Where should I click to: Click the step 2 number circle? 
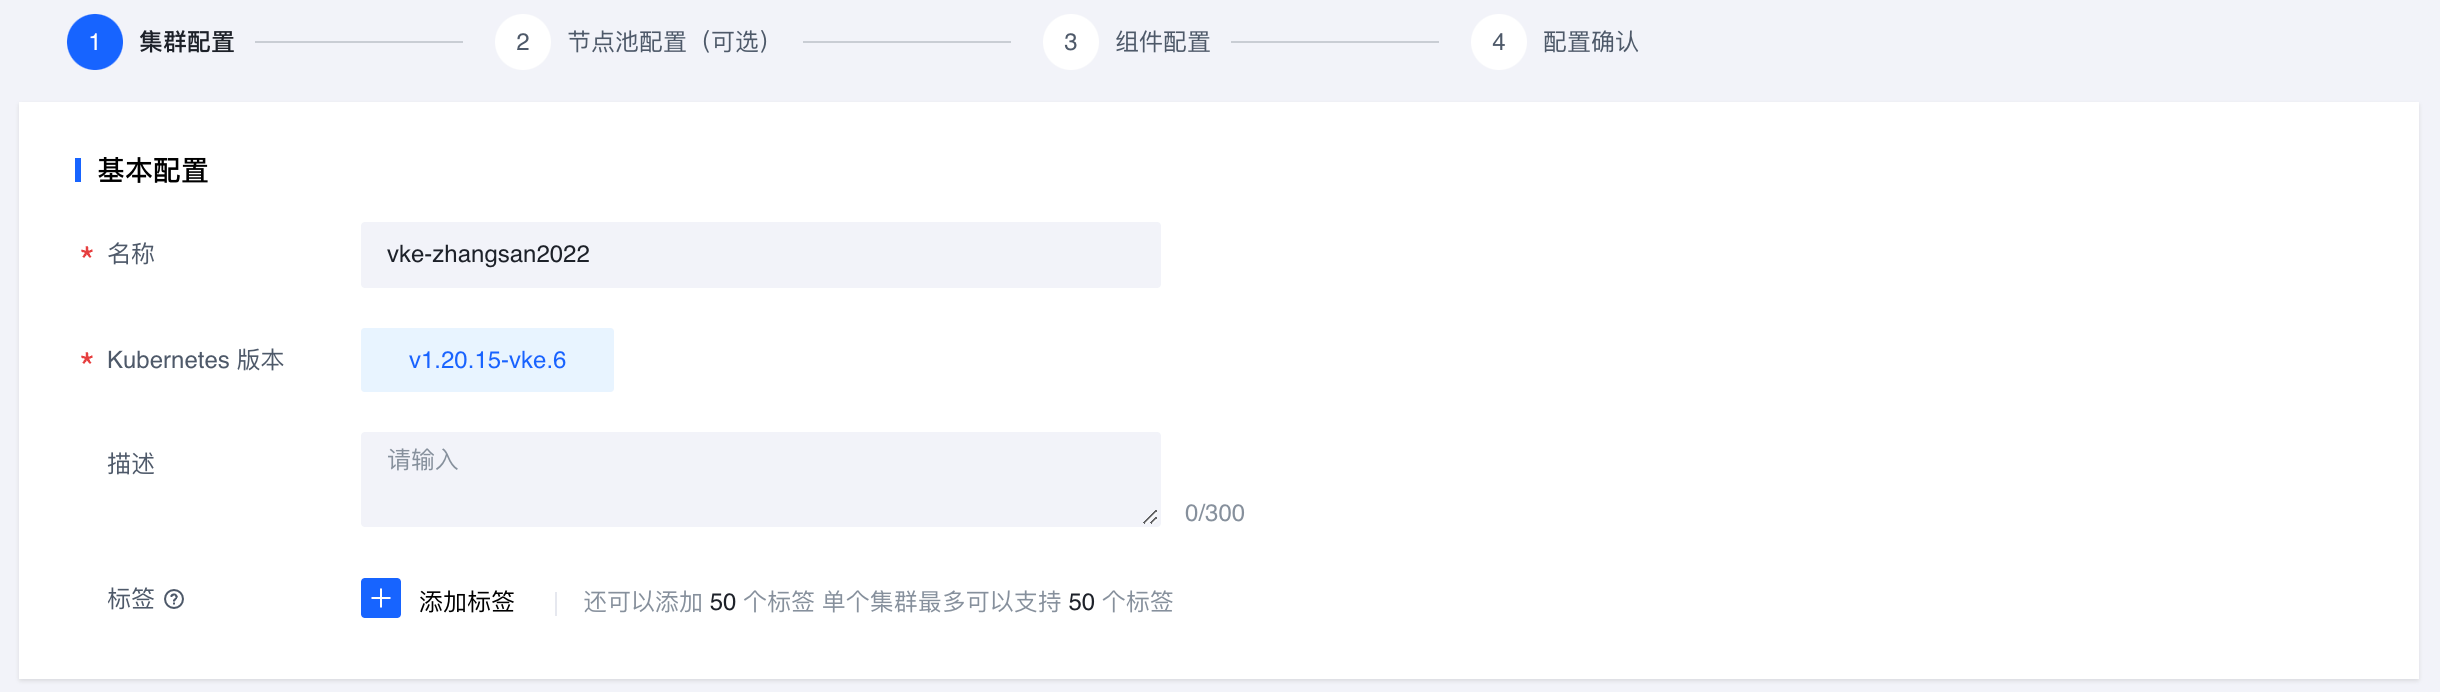point(522,42)
